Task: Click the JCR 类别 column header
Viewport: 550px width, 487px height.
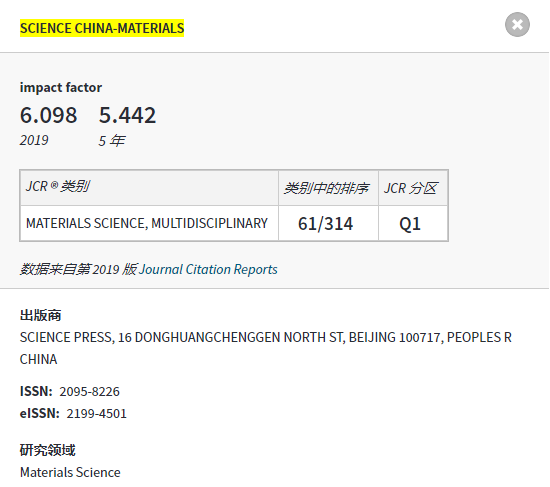Action: point(149,188)
